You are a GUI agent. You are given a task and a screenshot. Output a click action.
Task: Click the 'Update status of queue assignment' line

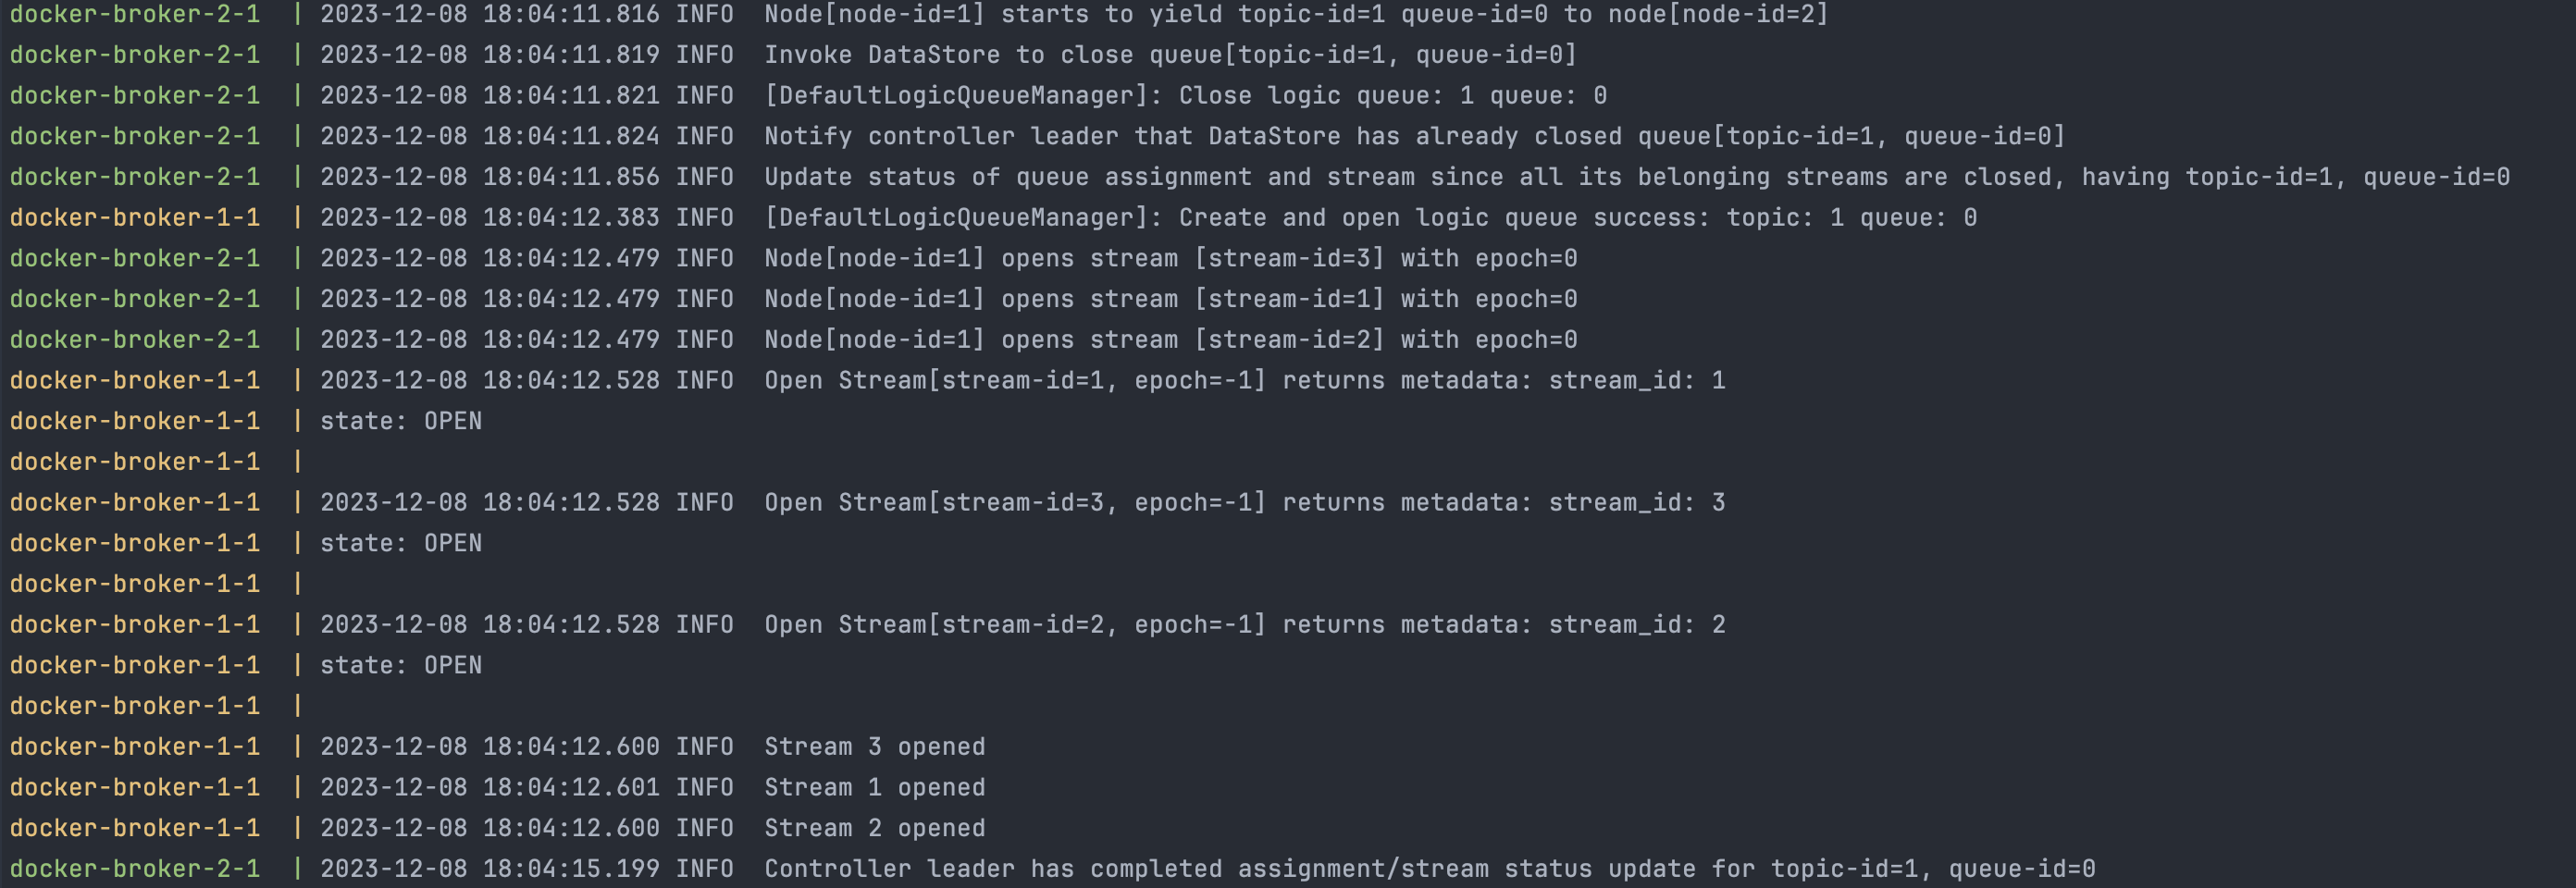[x=1637, y=177]
